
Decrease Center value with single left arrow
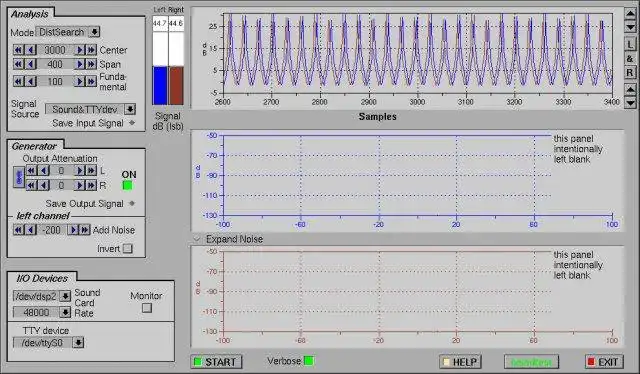[31, 50]
